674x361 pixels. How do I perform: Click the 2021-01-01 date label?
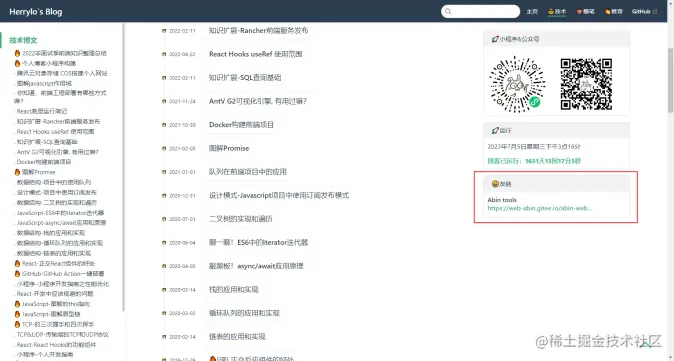pyautogui.click(x=182, y=172)
